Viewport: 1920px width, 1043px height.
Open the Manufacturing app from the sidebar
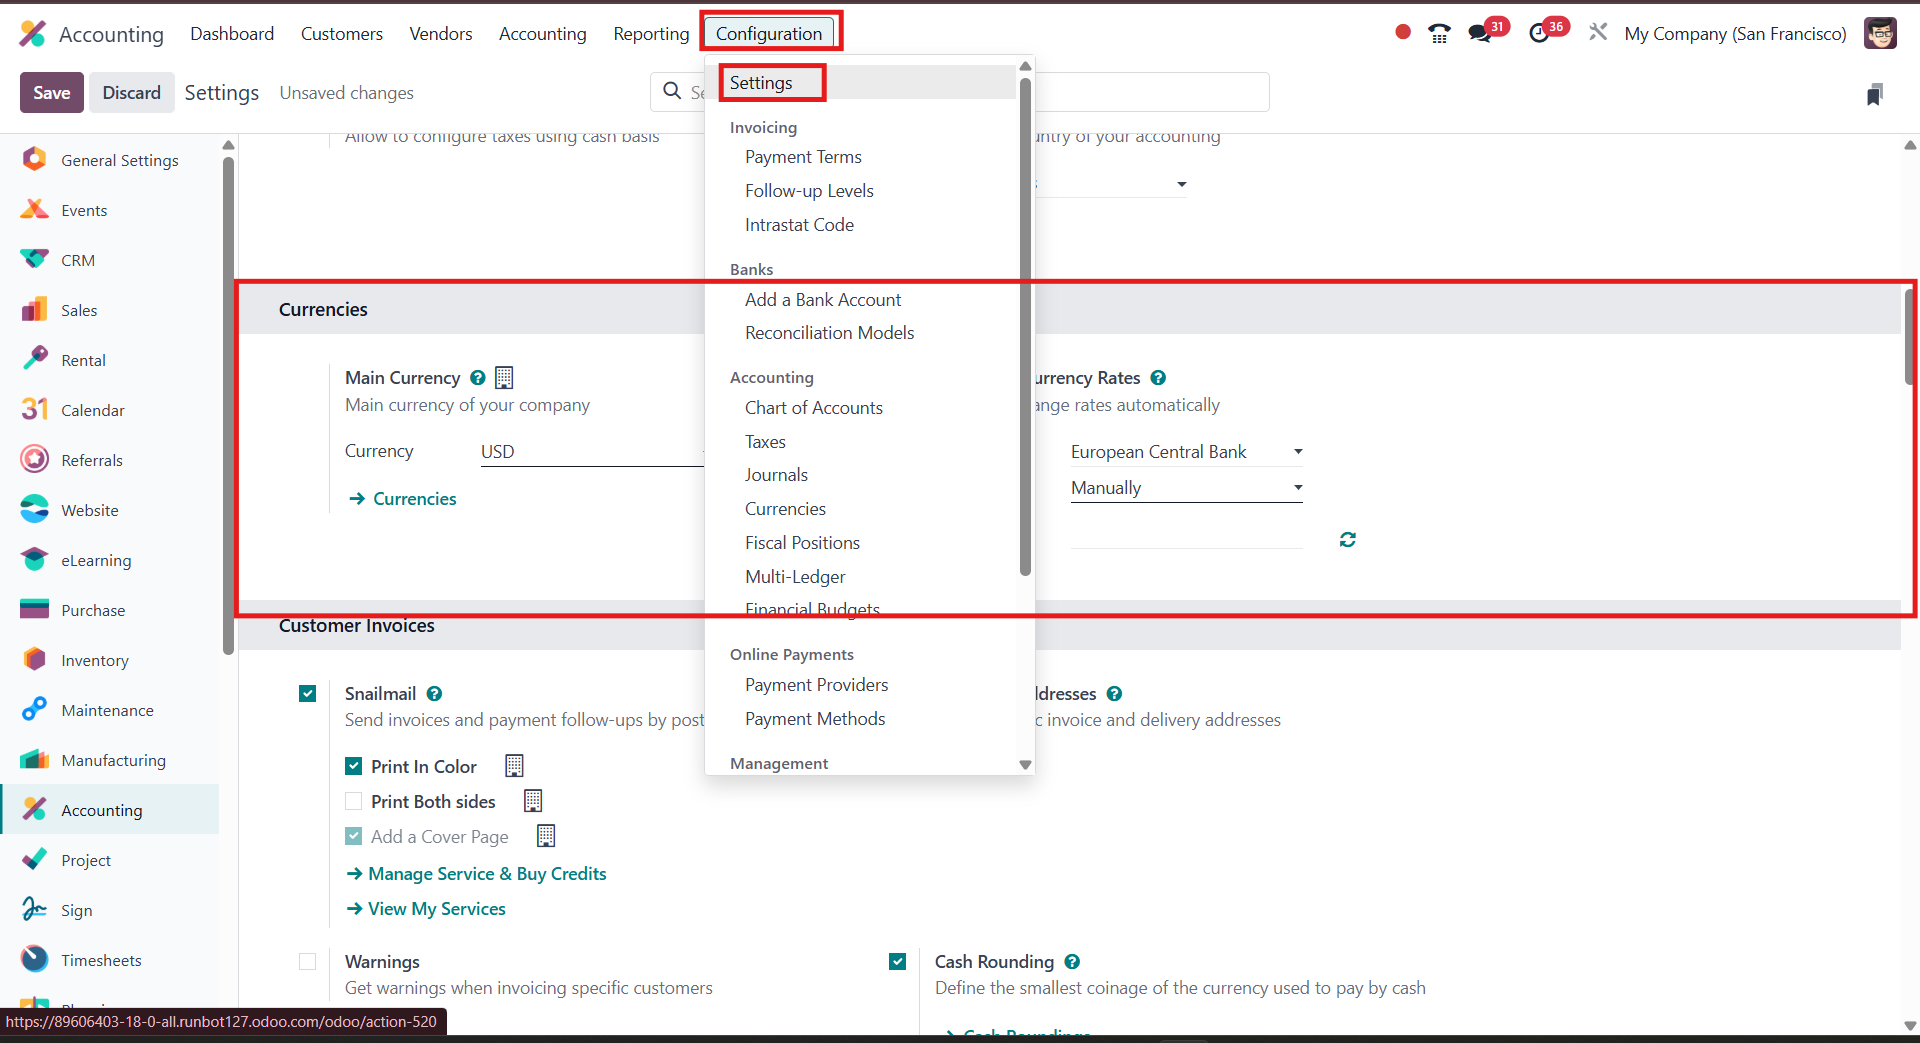coord(111,759)
